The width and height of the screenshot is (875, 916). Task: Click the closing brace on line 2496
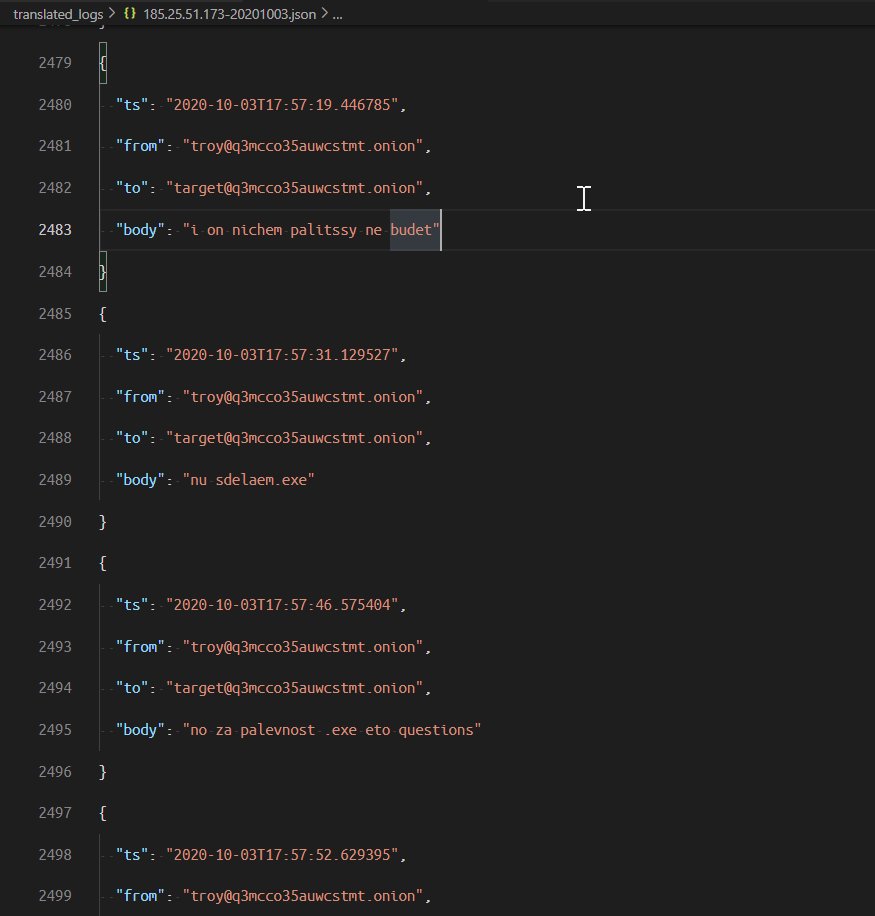pyautogui.click(x=103, y=772)
